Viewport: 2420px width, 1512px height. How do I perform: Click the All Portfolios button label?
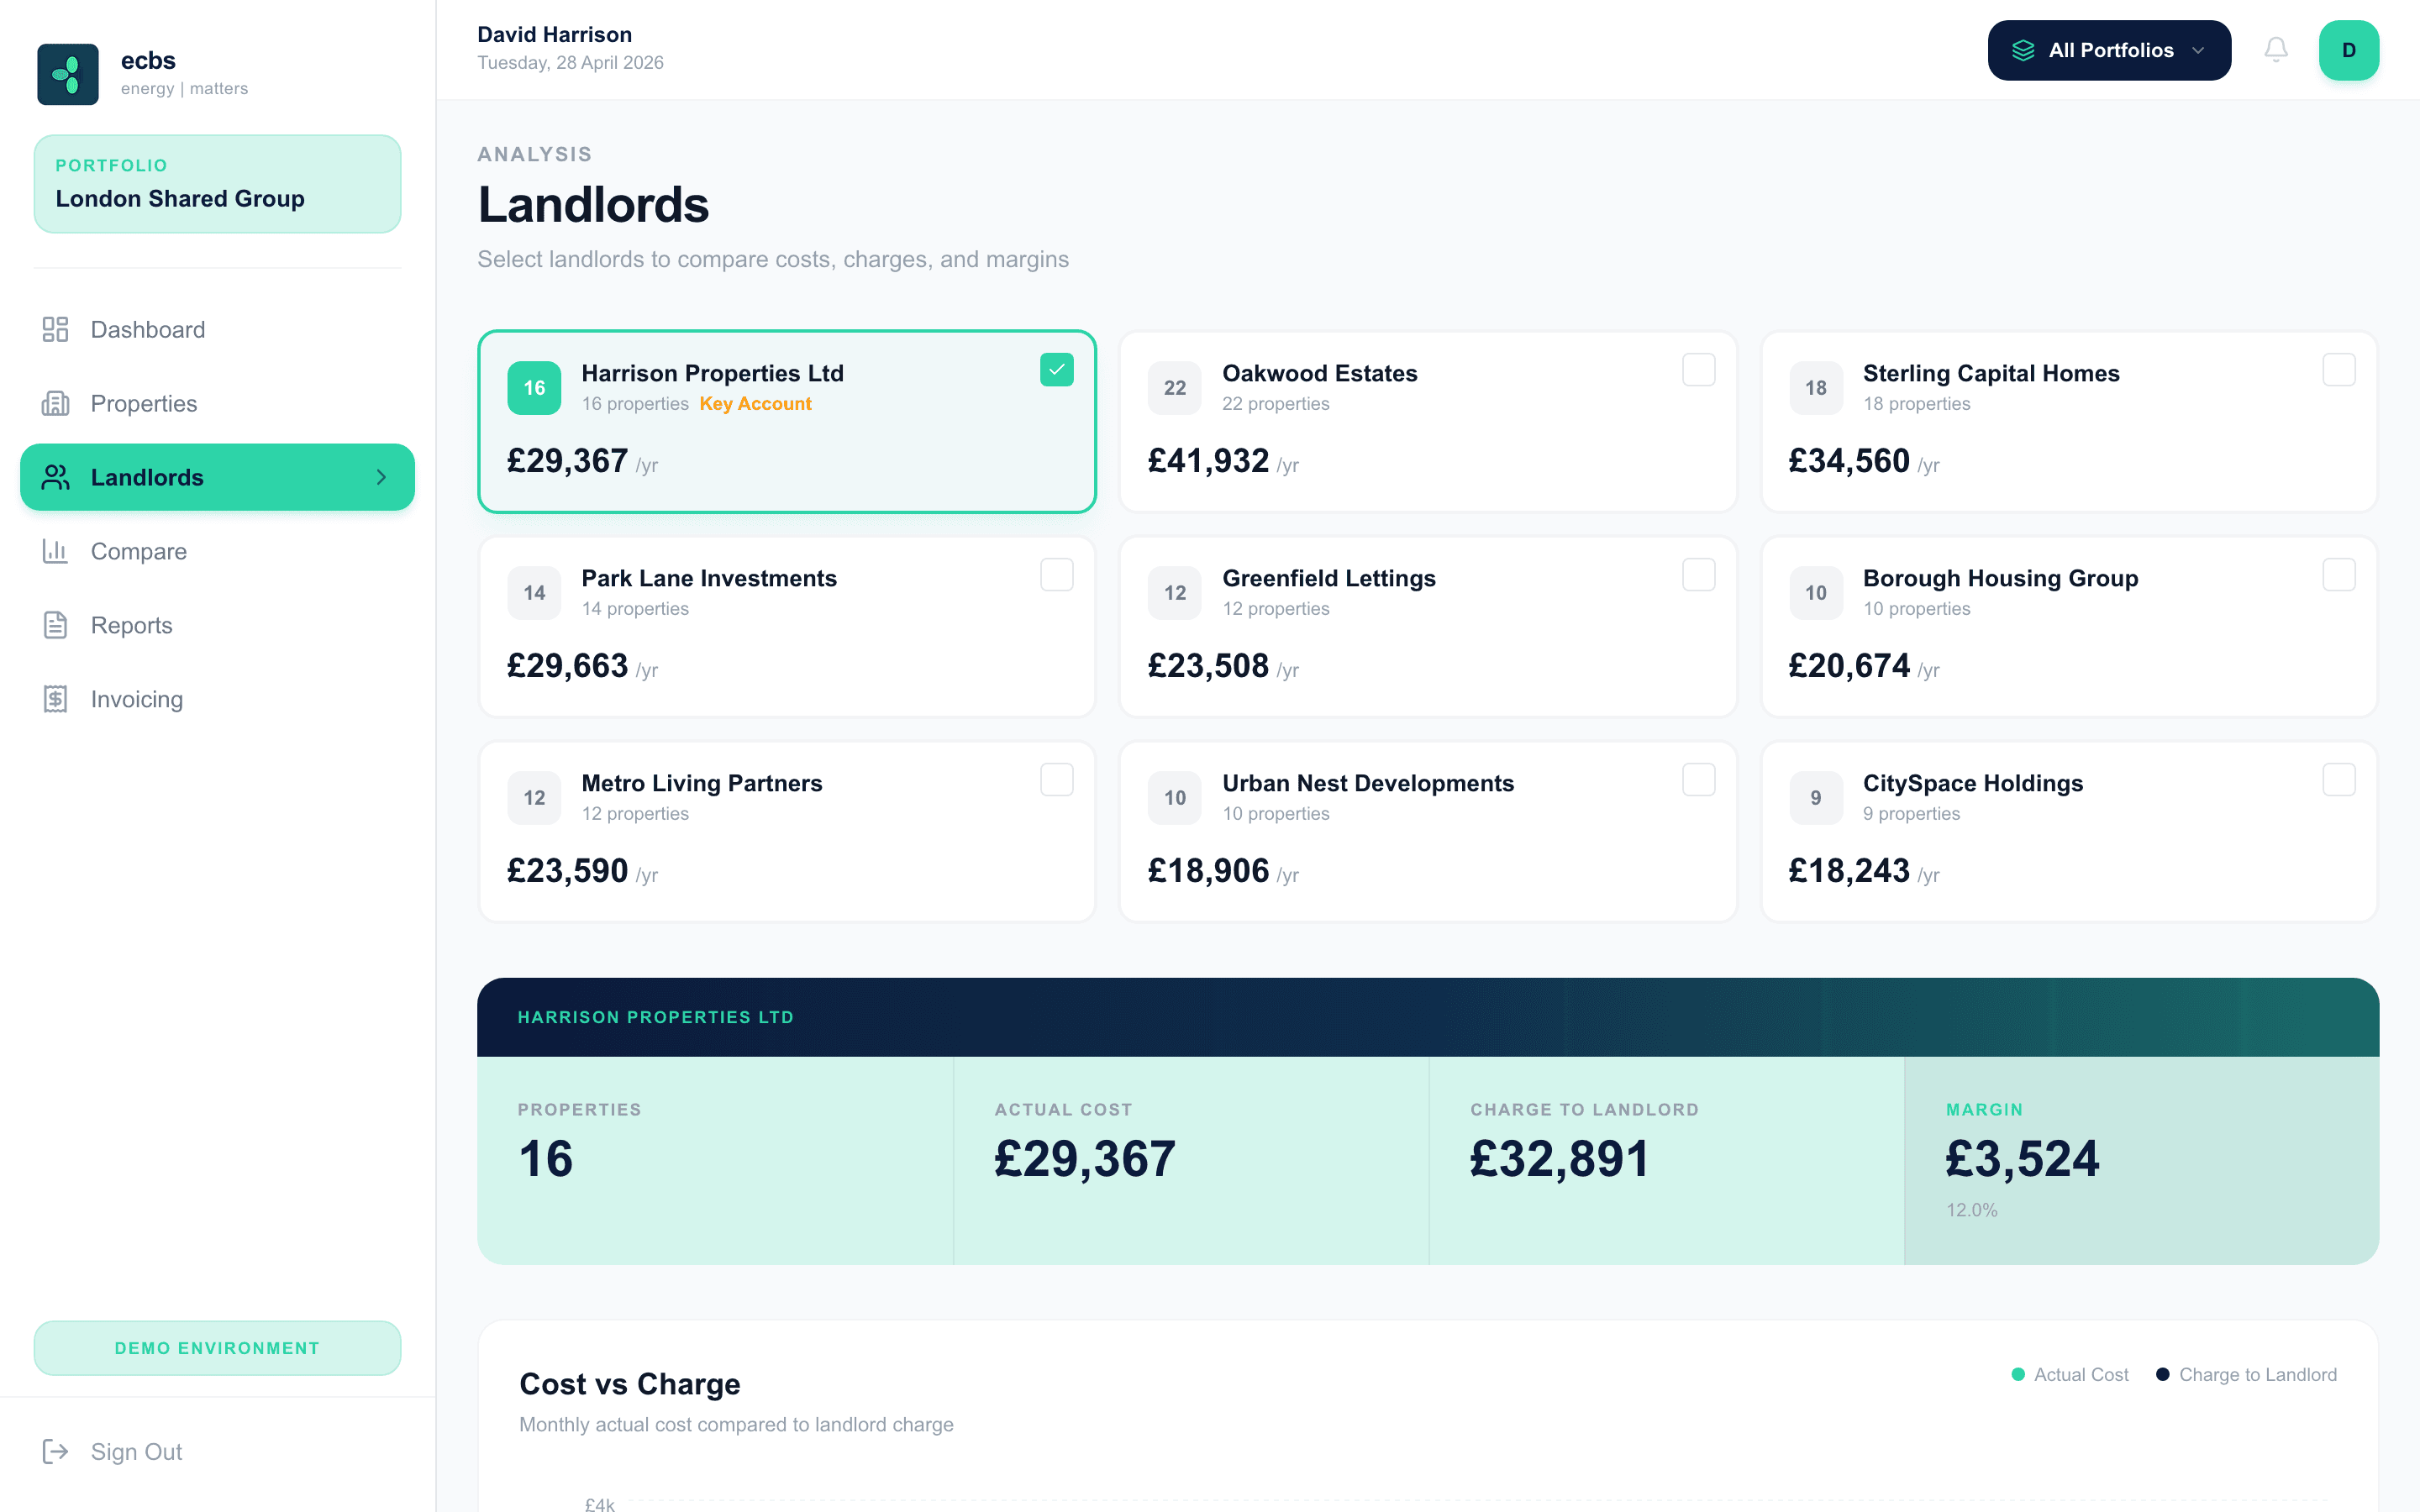pos(2111,50)
